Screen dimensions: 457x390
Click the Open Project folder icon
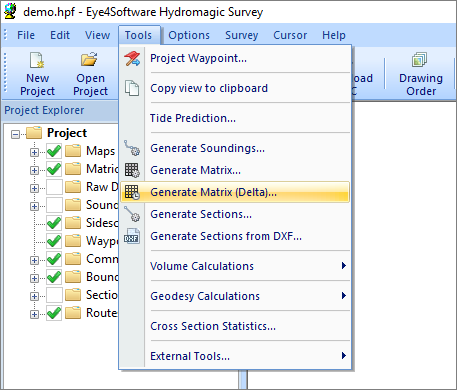click(89, 60)
